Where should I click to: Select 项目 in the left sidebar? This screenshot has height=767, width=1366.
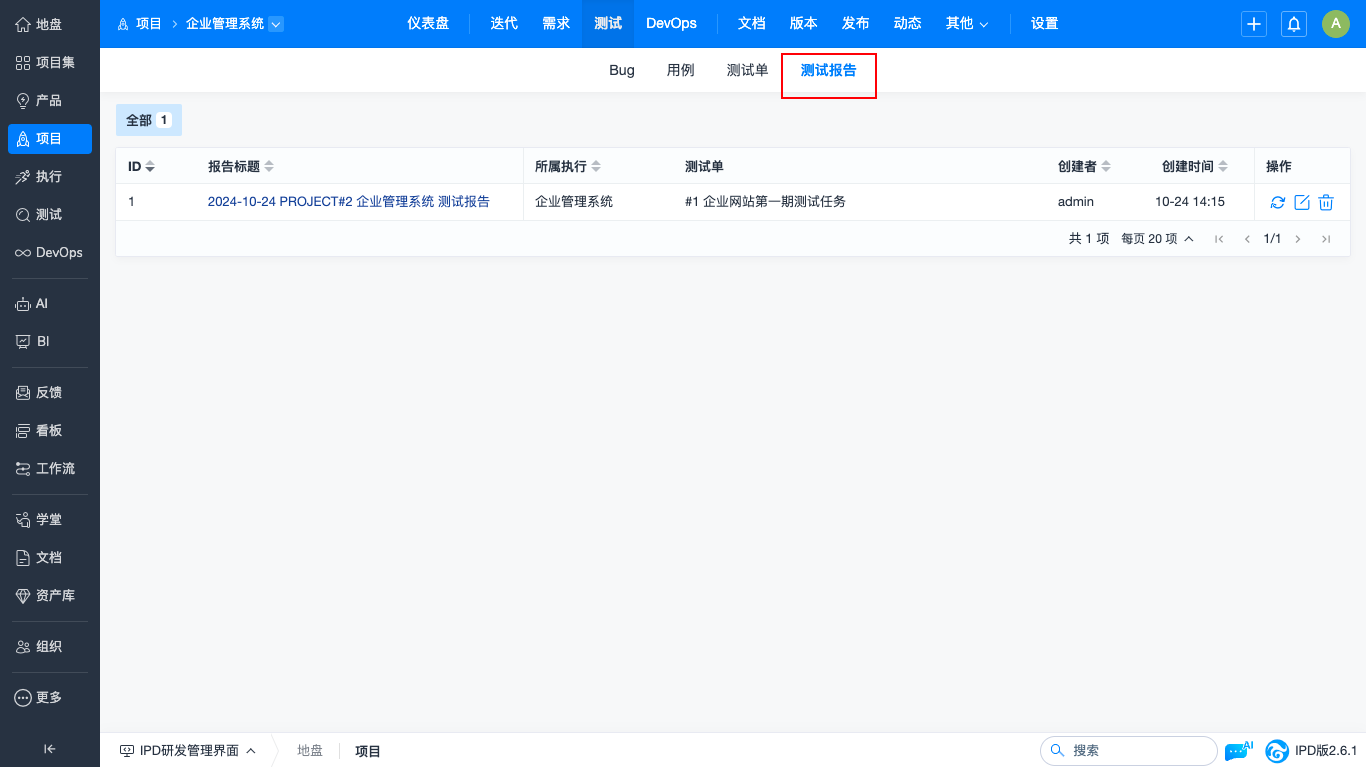click(x=50, y=139)
